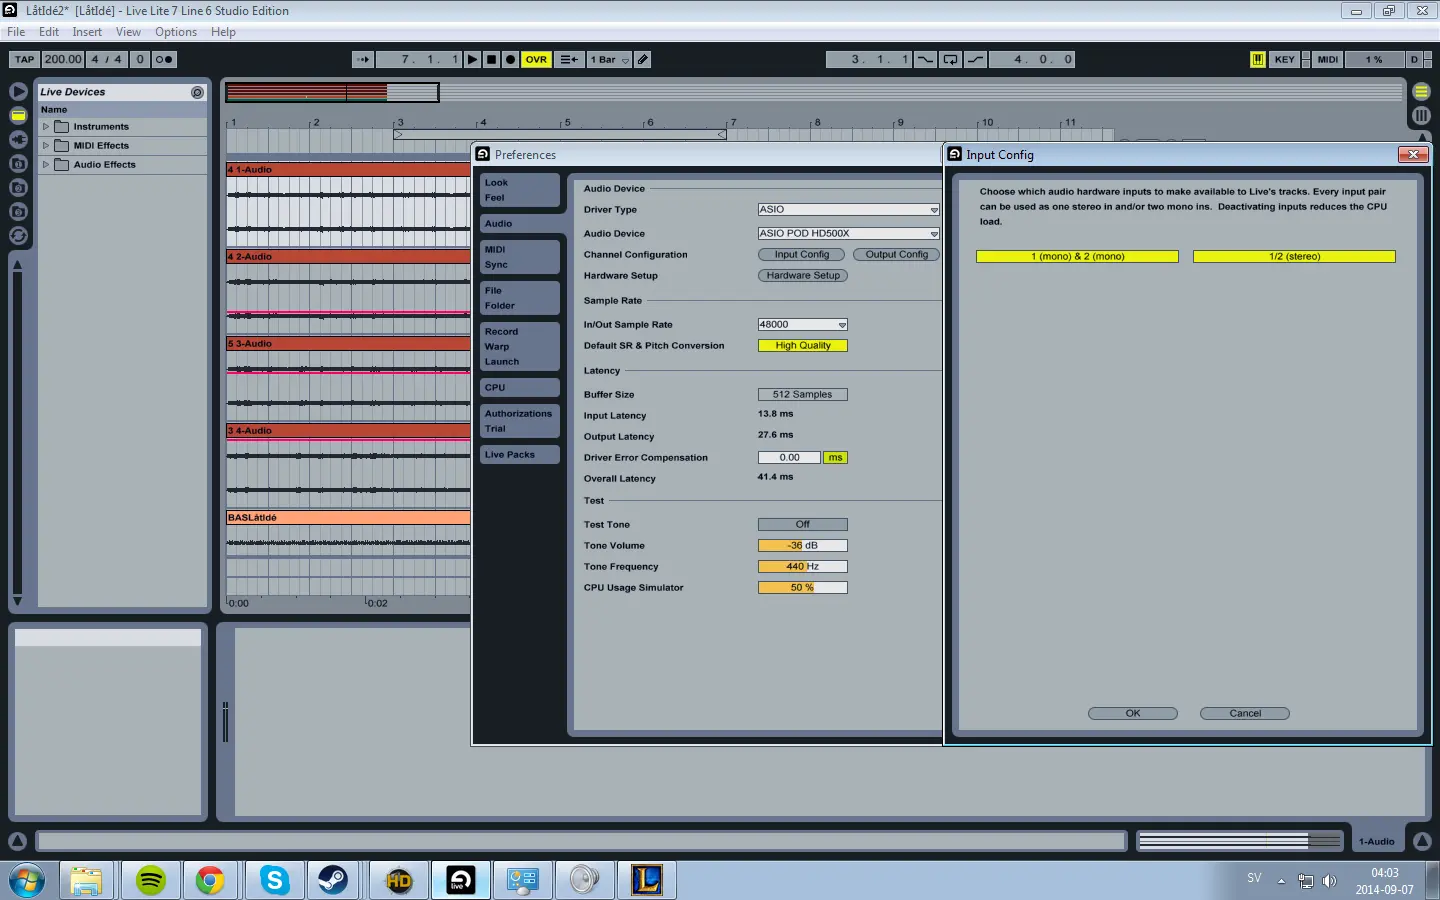Open the View menu
The width and height of the screenshot is (1440, 900).
(128, 32)
